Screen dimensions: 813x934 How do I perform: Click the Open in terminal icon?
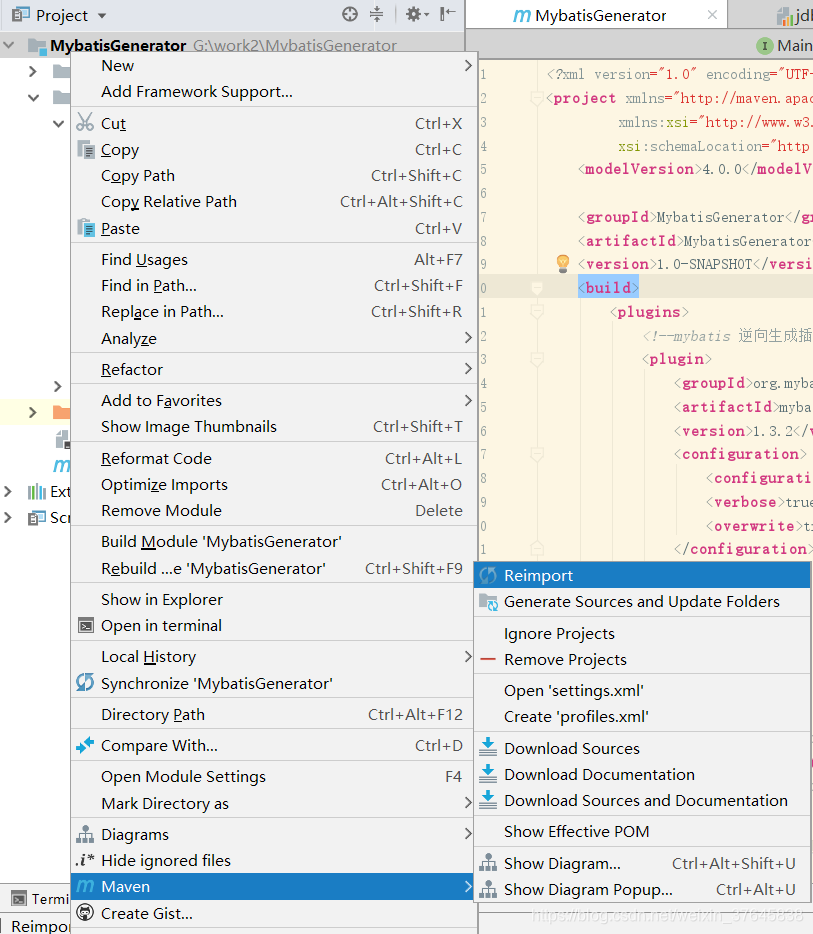click(86, 625)
